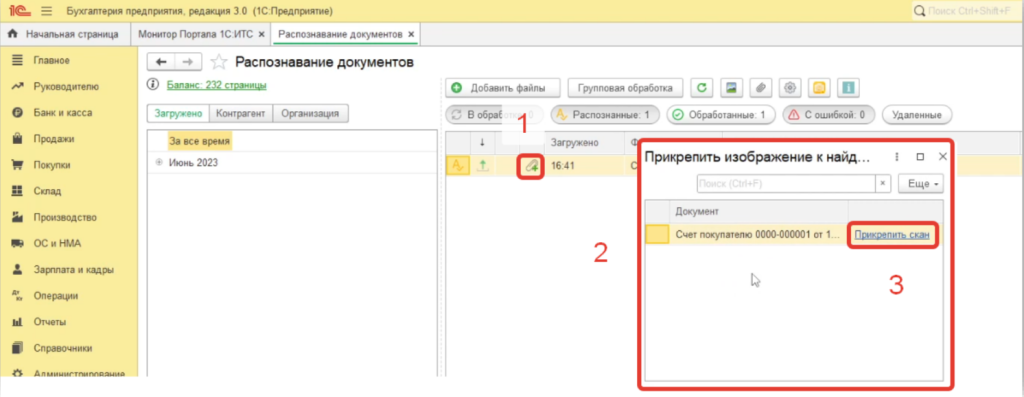Select the За все время row
Image resolution: width=1024 pixels, height=397 pixels.
(199, 141)
